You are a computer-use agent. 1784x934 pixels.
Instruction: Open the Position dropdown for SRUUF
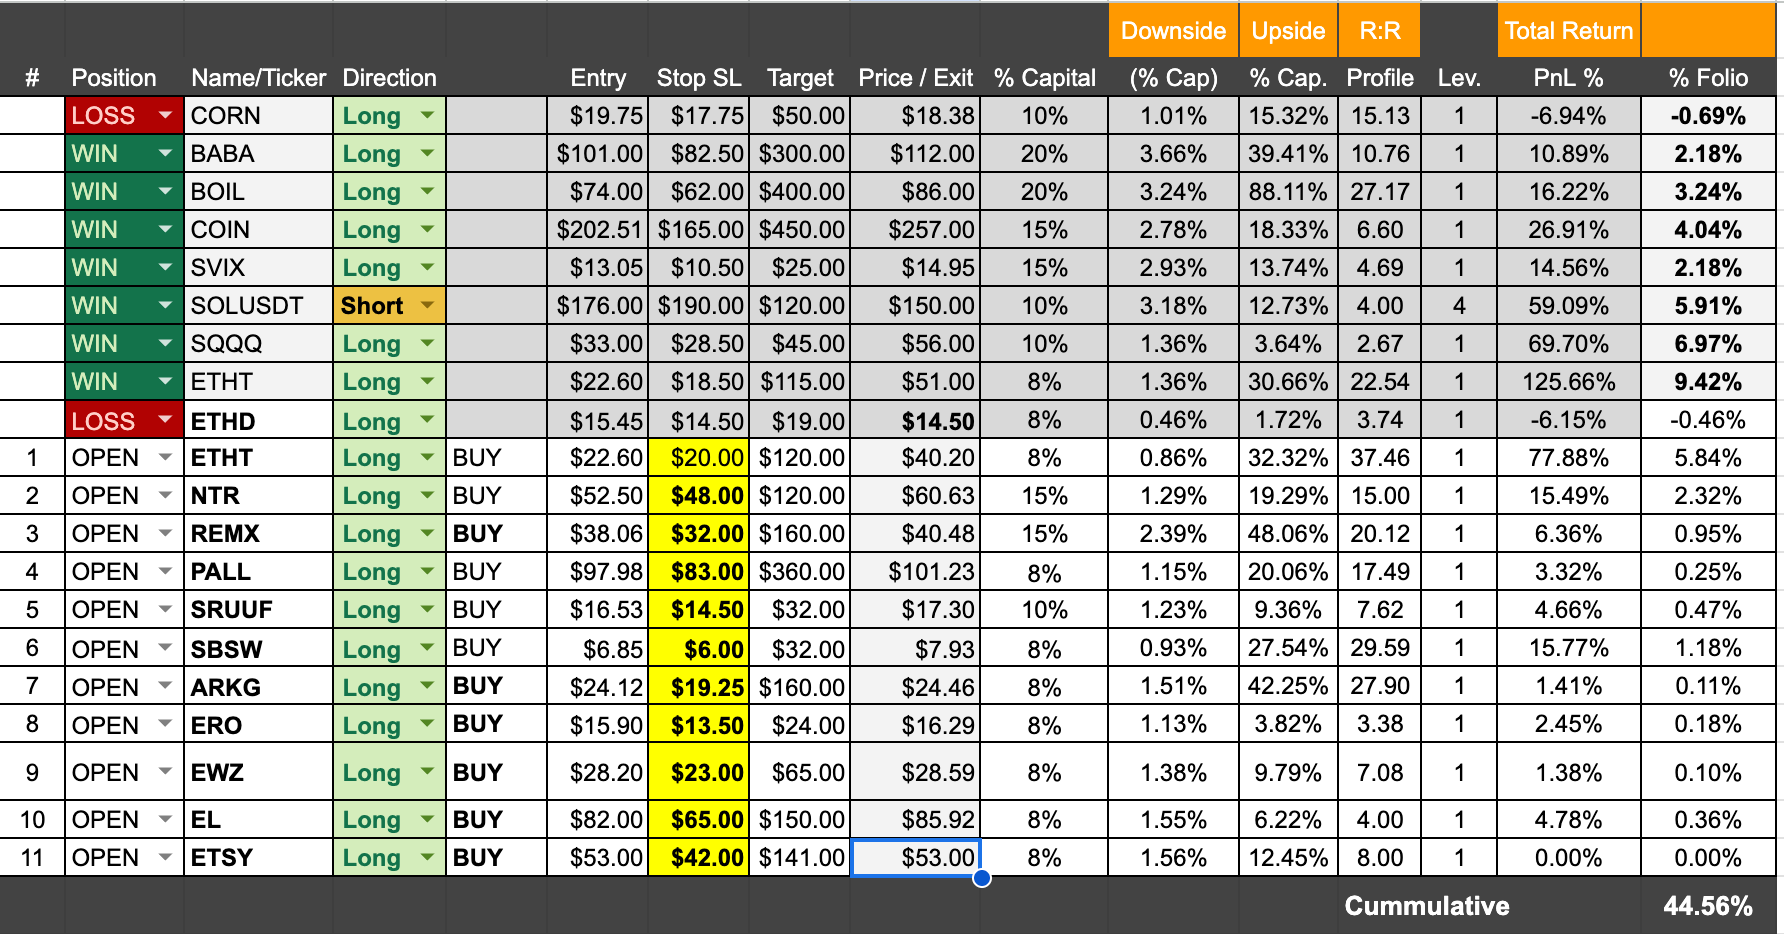point(165,609)
